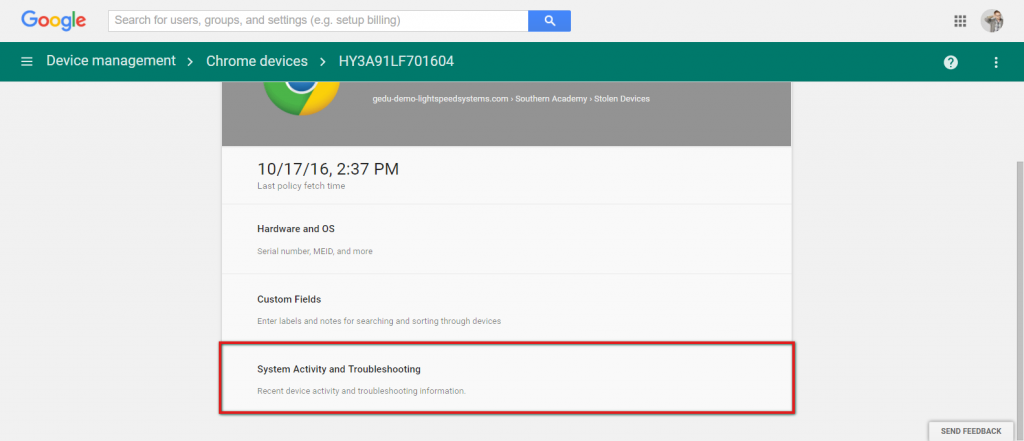Image resolution: width=1024 pixels, height=441 pixels.
Task: Click the Send Feedback button
Action: 970,431
